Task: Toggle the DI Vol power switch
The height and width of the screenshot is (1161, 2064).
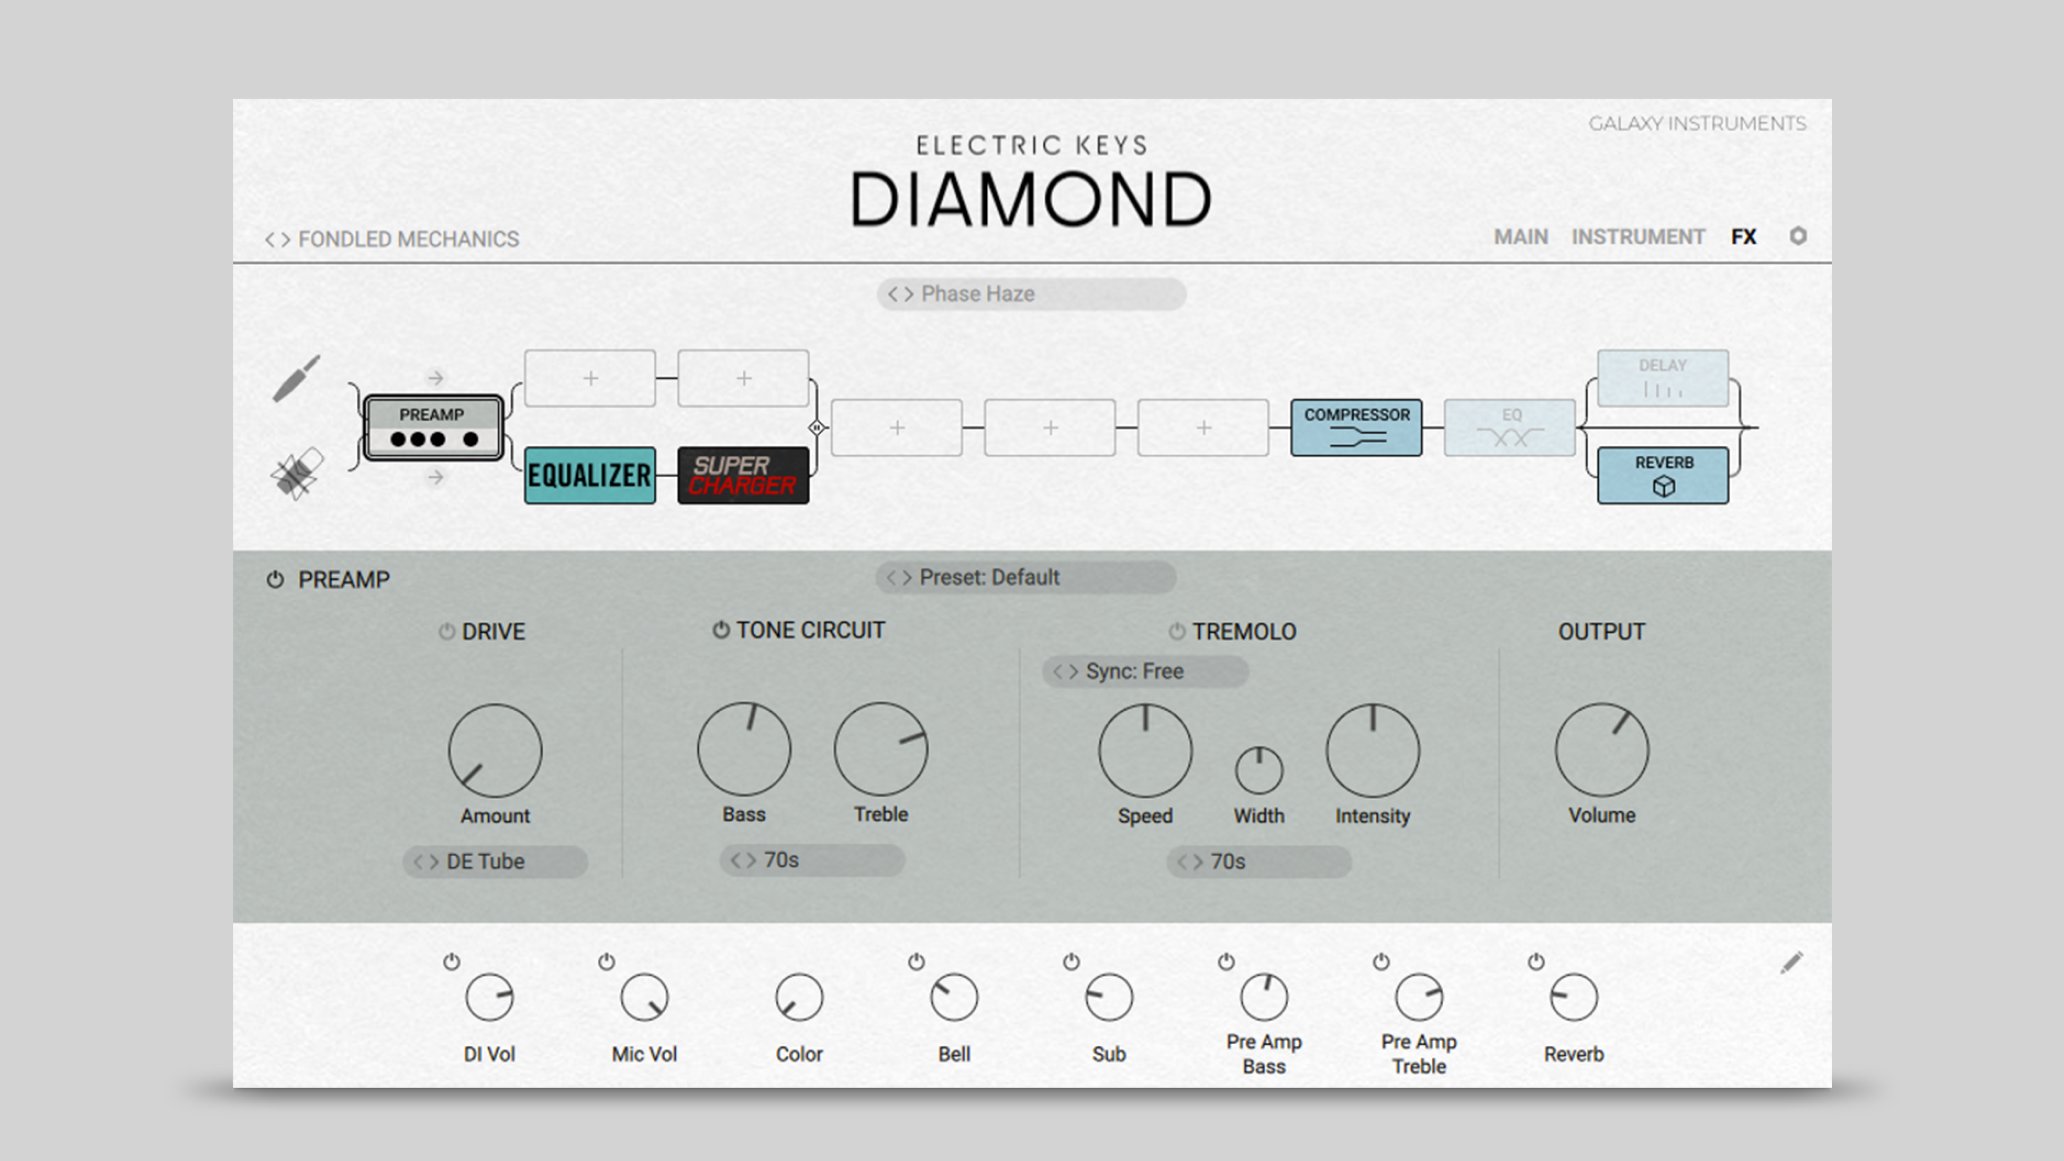Action: (453, 963)
